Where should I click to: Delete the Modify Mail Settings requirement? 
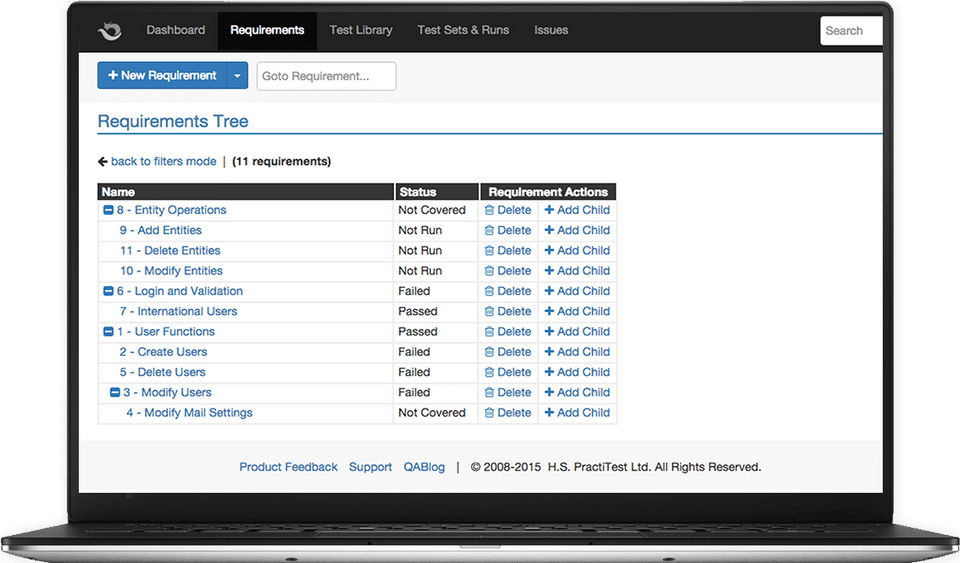pyautogui.click(x=508, y=412)
